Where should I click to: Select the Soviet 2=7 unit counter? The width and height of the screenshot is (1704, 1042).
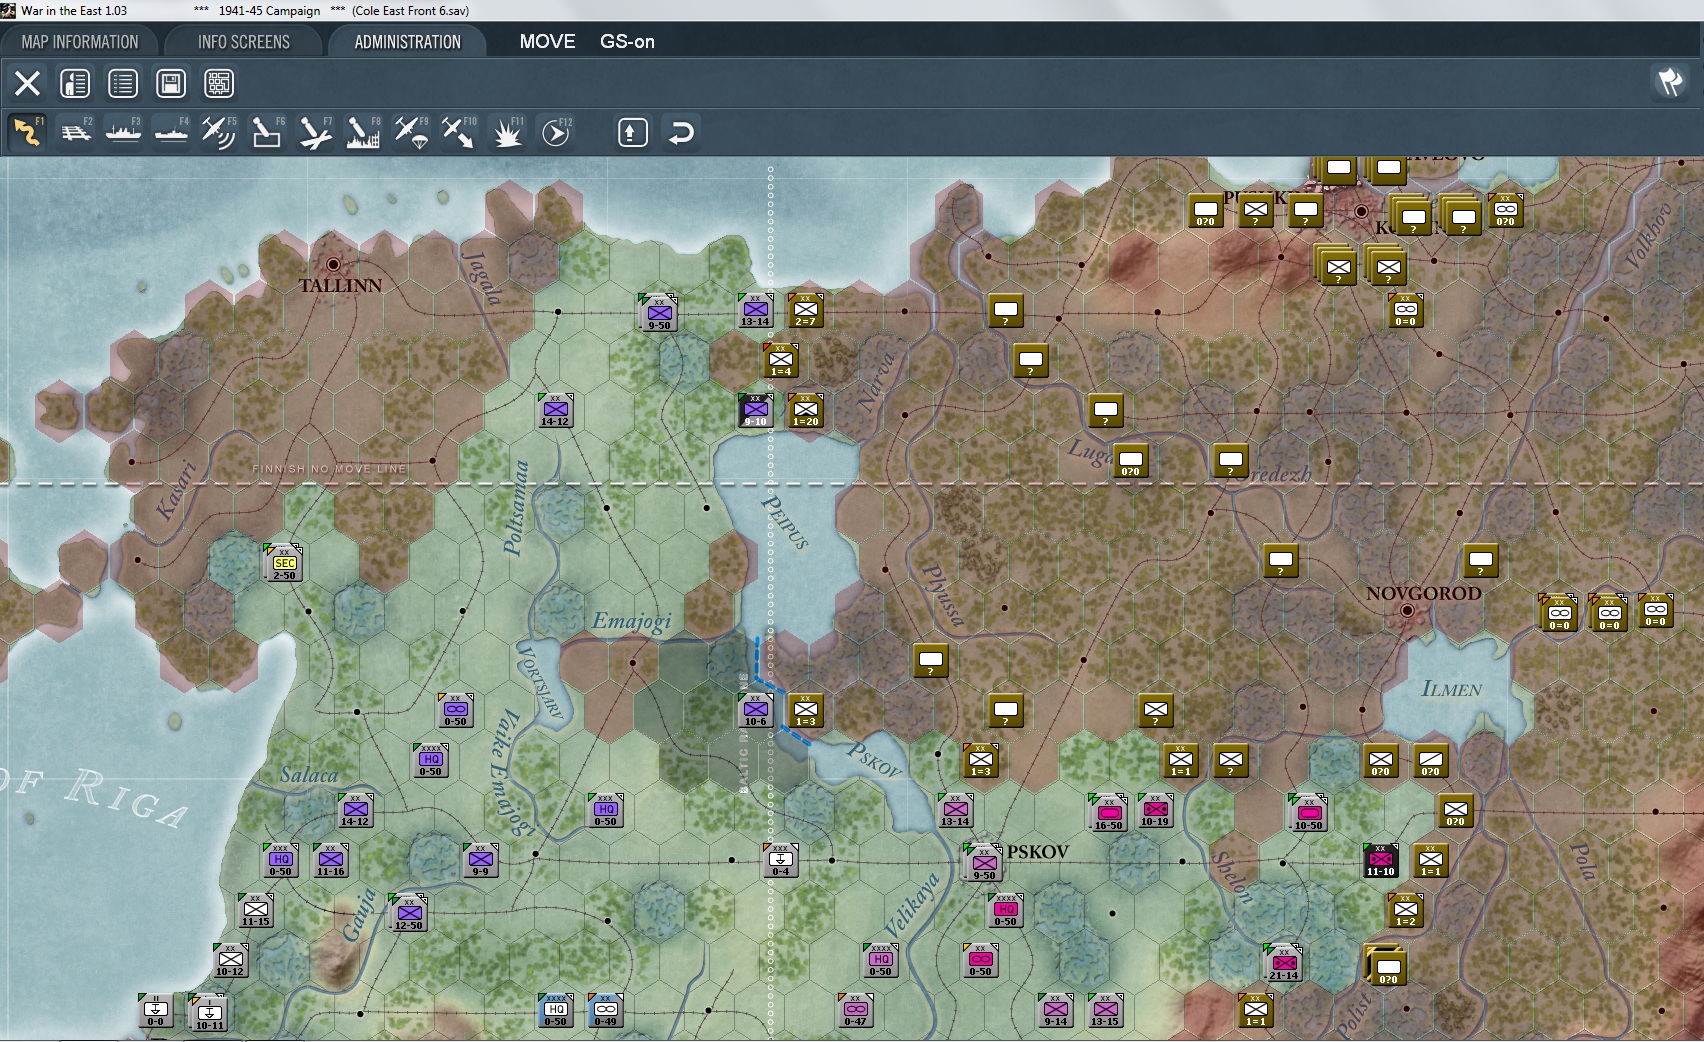(x=805, y=310)
